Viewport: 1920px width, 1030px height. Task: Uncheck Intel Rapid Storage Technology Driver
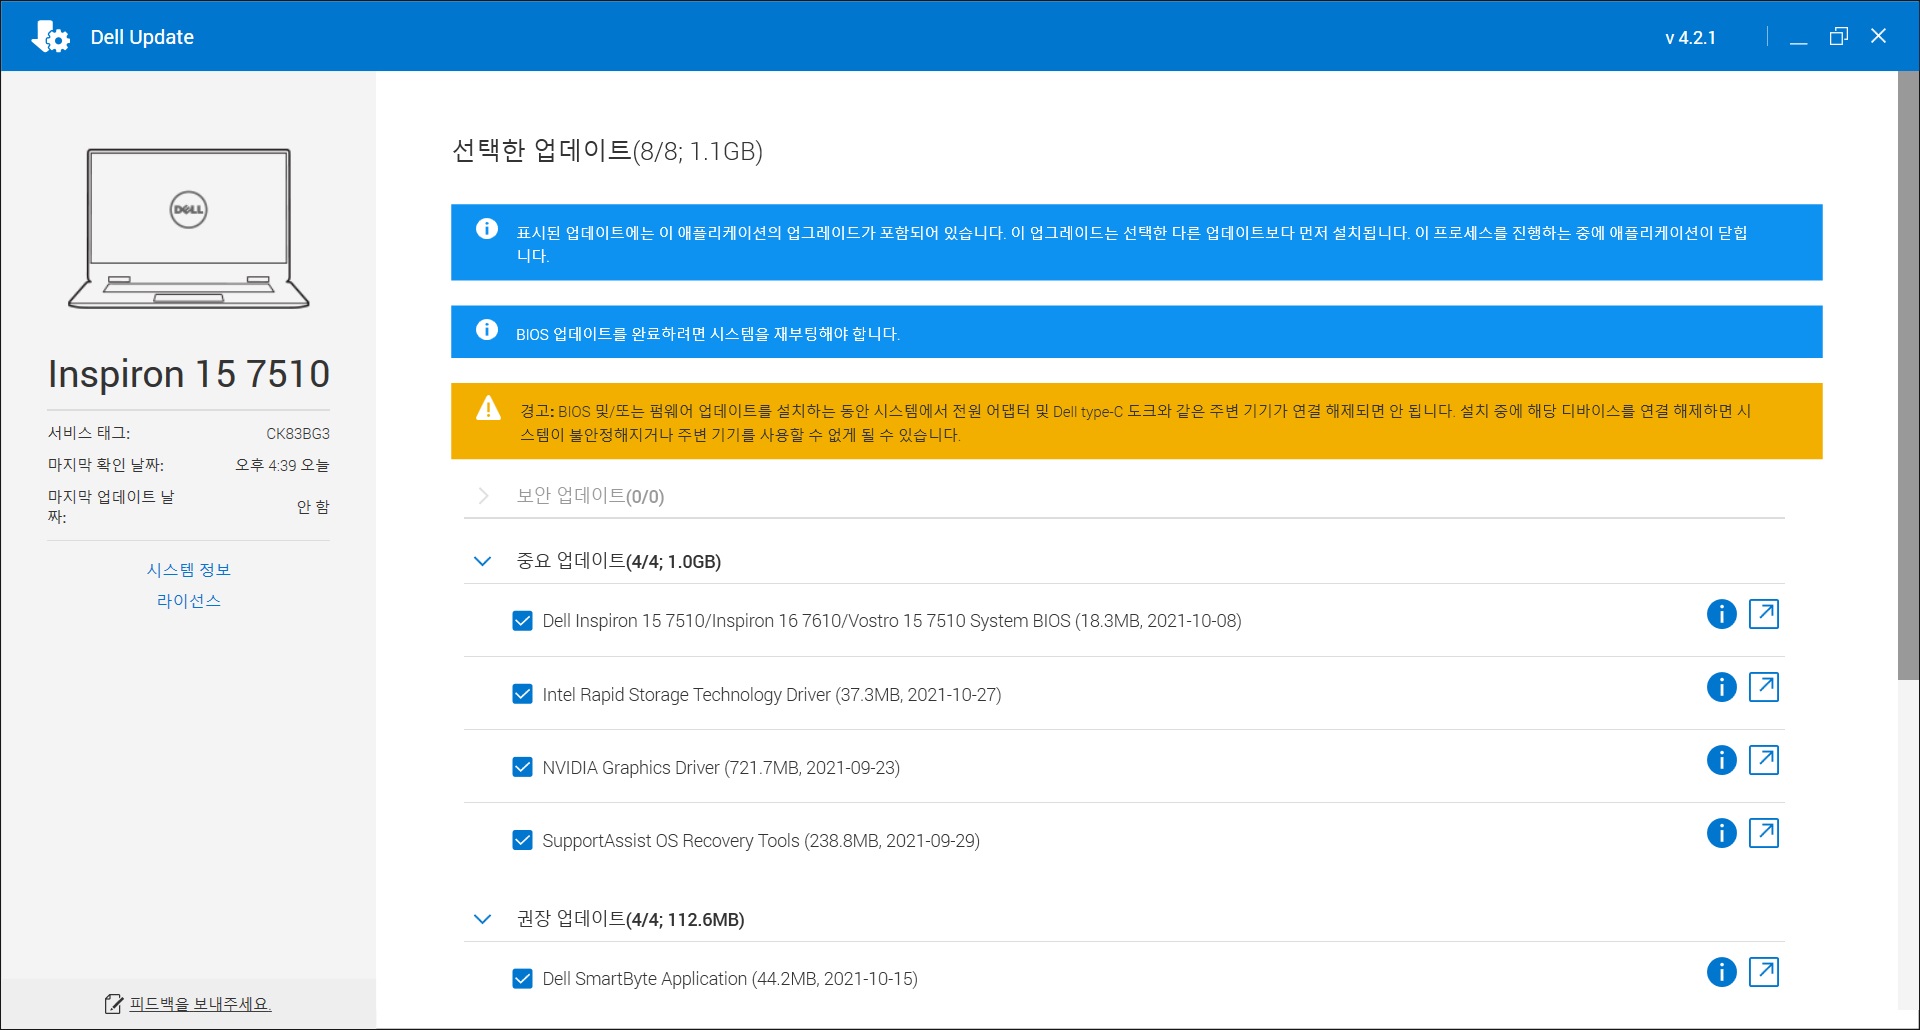(522, 694)
